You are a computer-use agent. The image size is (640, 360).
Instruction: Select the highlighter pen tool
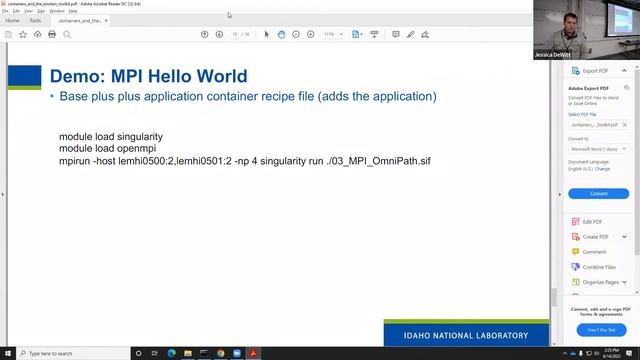tap(410, 35)
